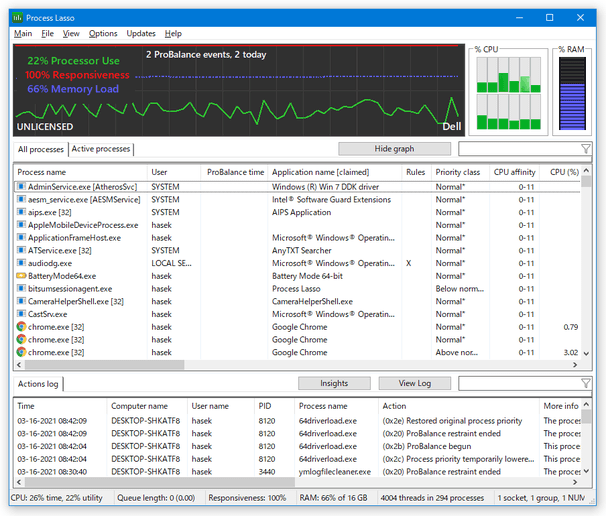This screenshot has height=516, width=606.
Task: Click the aesm_service.exe process icon
Action: point(21,199)
